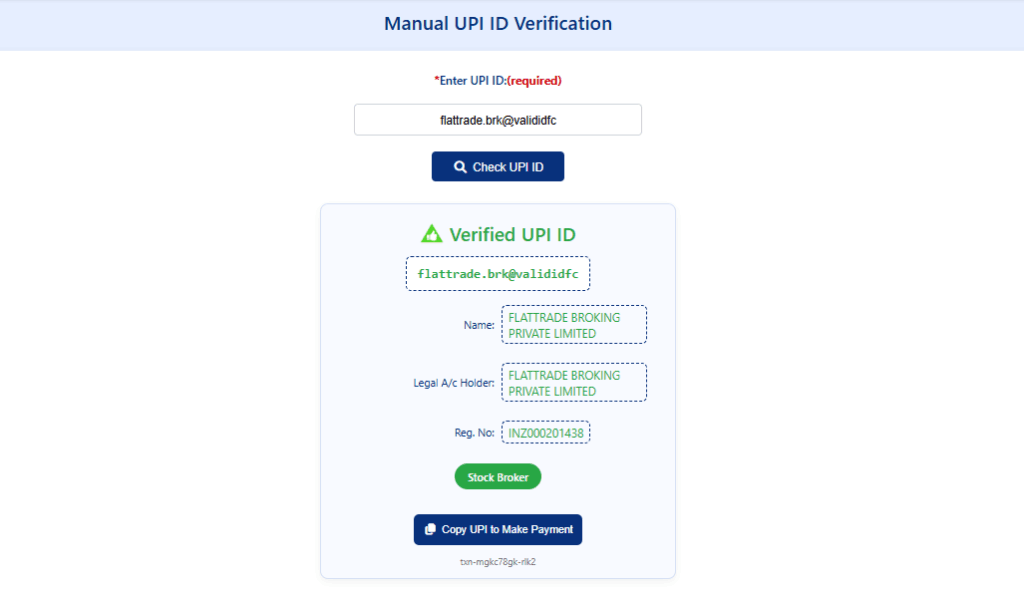Click registration number INZ000201438
This screenshot has height=589, width=1024.
point(545,433)
